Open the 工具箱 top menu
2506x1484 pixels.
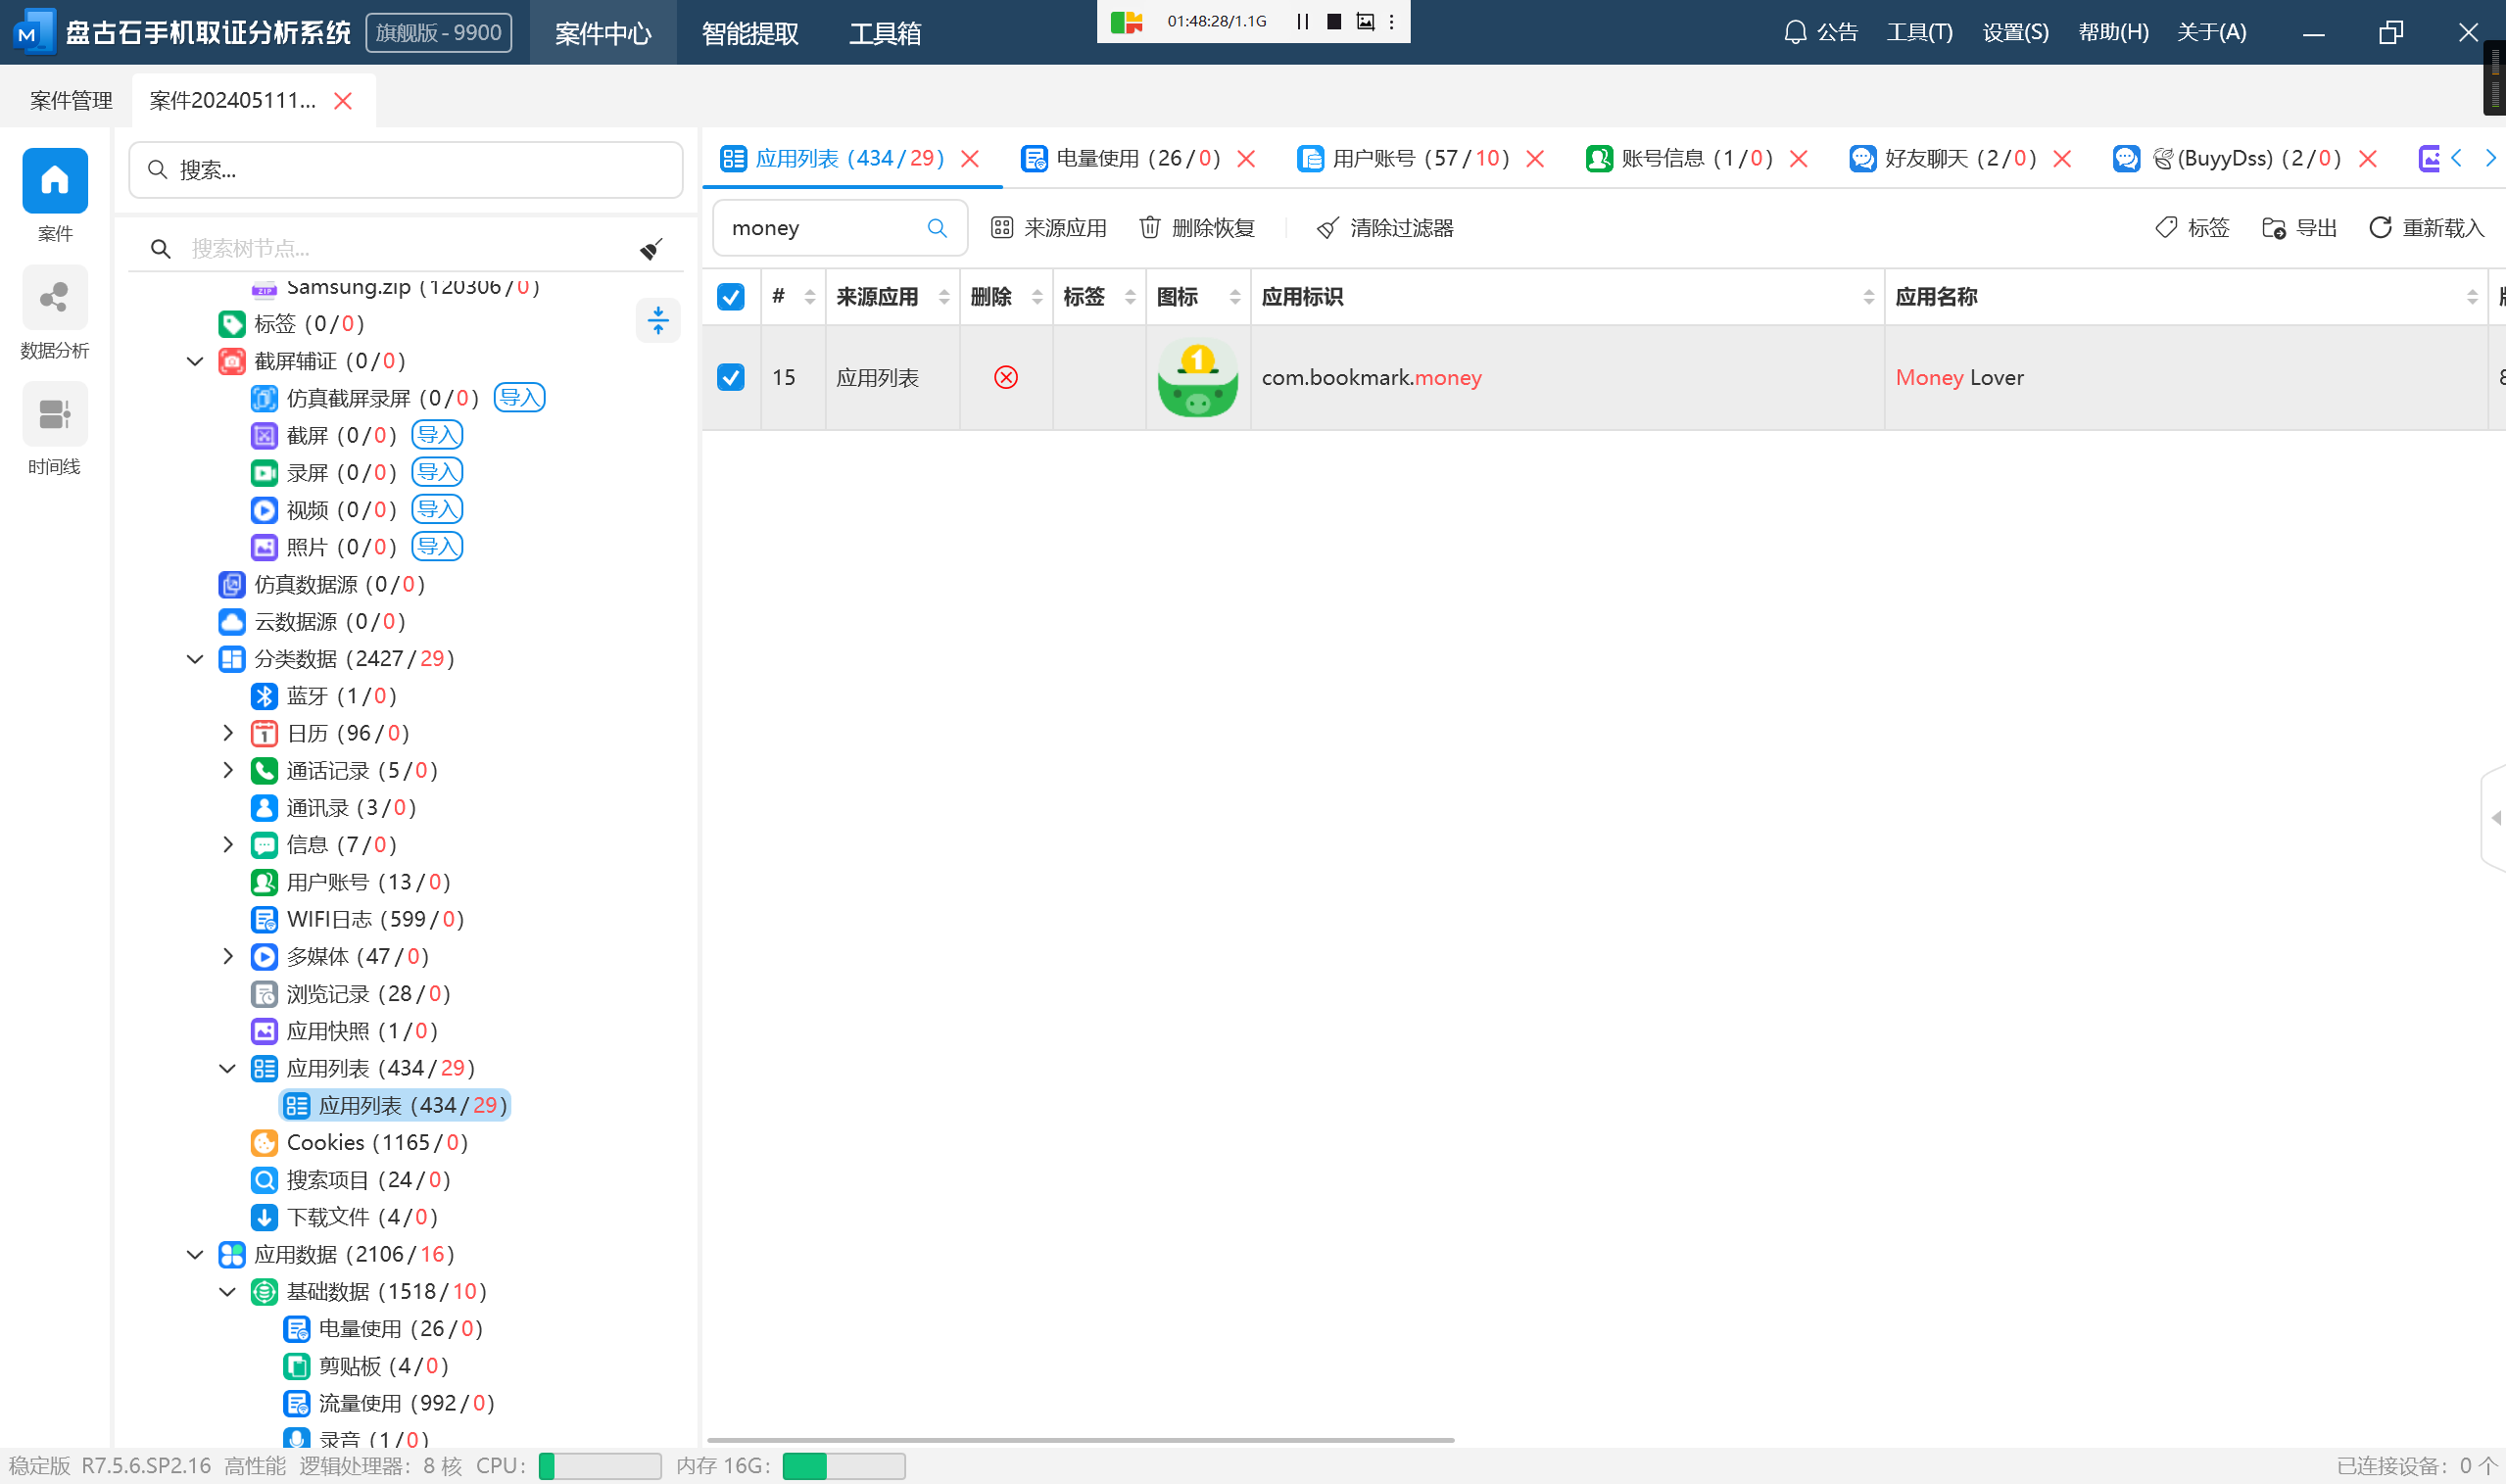coord(884,33)
